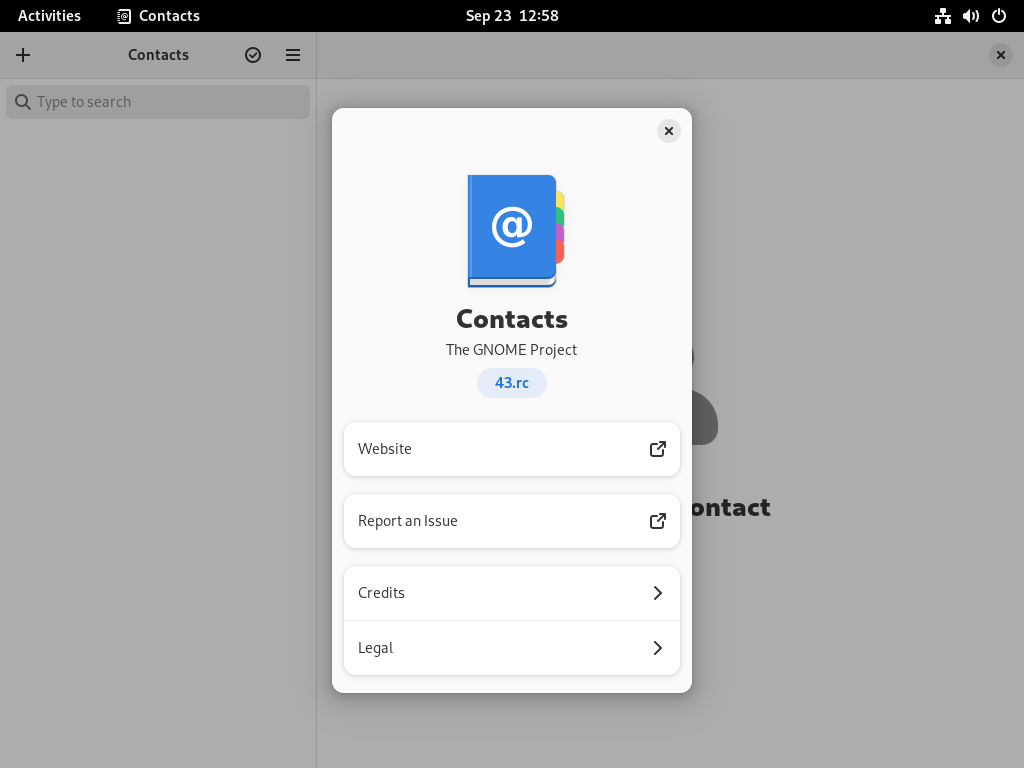Open the Contacts app menu in top bar

point(159,16)
